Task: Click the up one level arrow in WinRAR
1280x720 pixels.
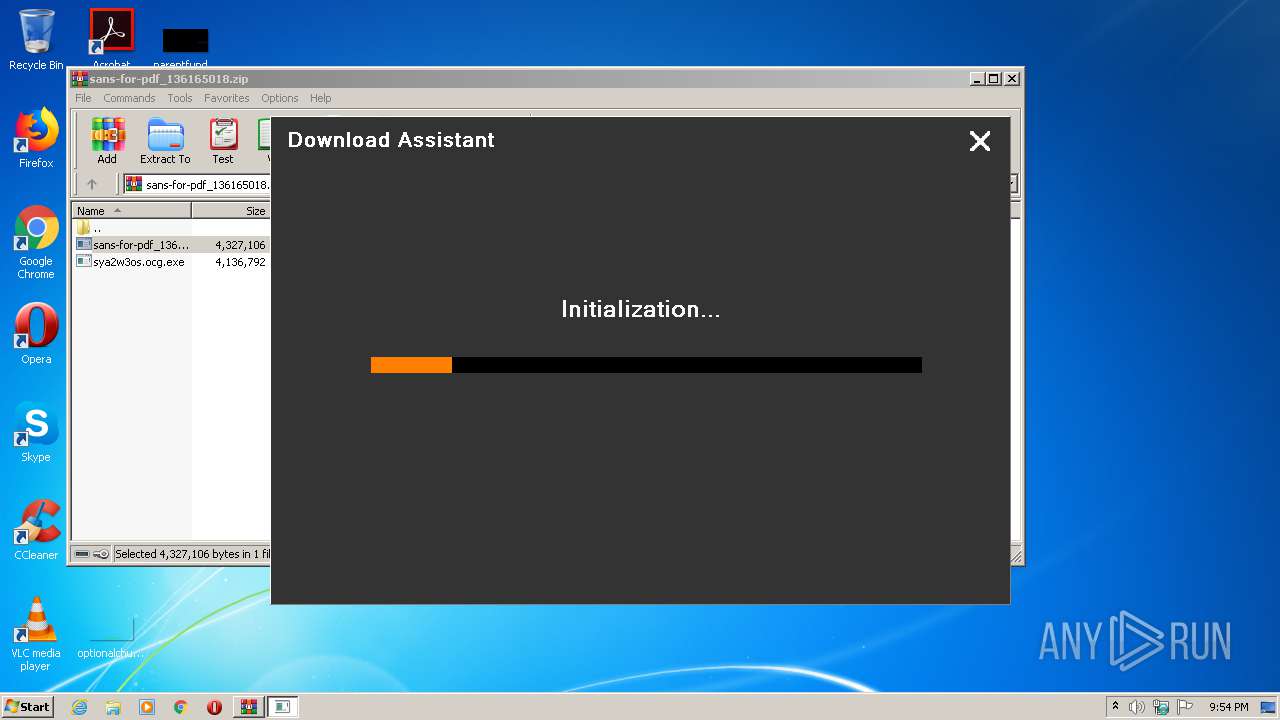Action: [92, 184]
